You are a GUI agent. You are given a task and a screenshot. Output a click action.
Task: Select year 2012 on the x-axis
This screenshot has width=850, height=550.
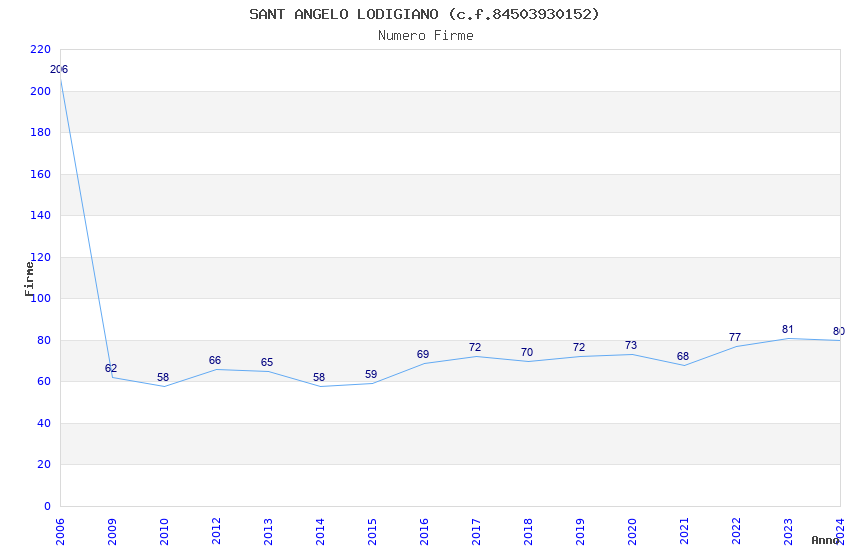tap(216, 531)
